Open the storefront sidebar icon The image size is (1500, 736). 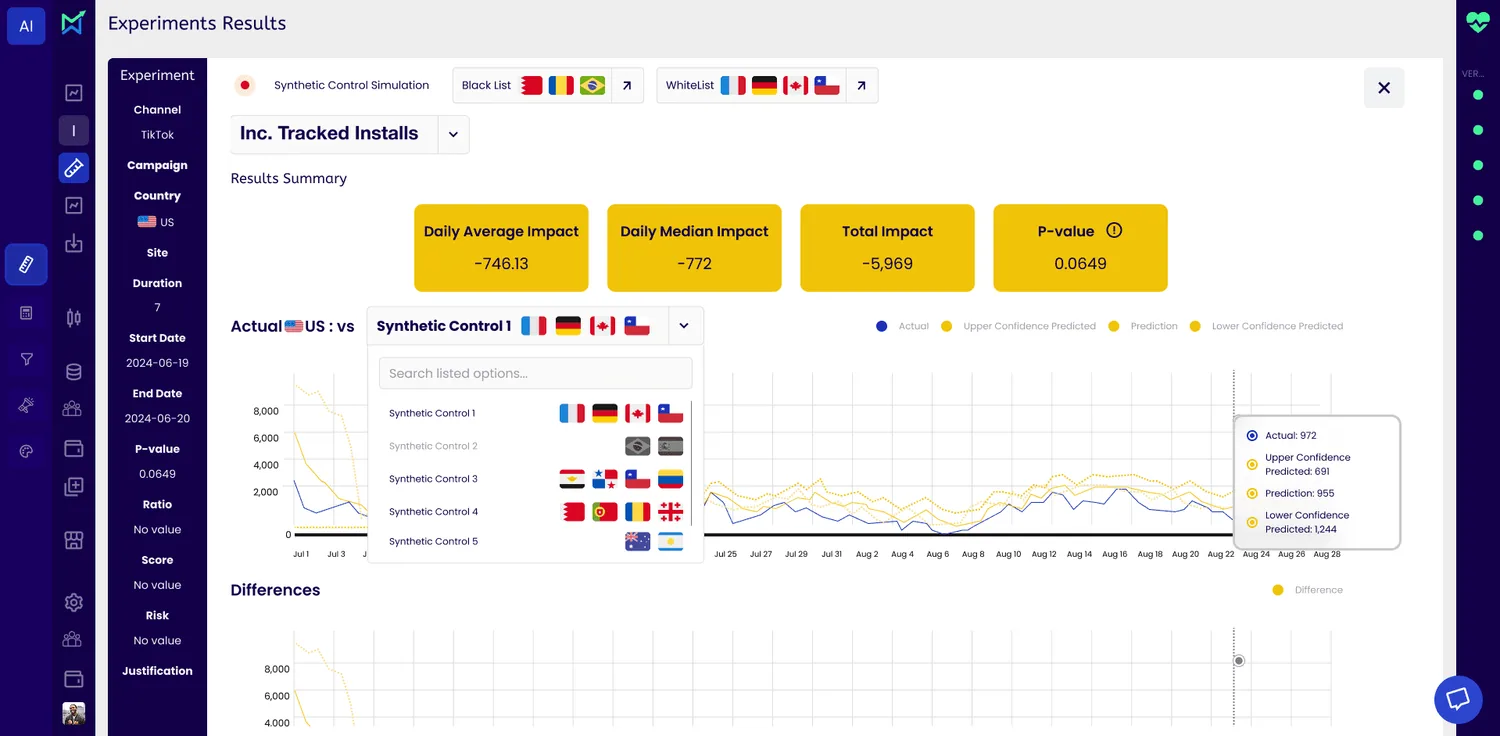point(73,540)
